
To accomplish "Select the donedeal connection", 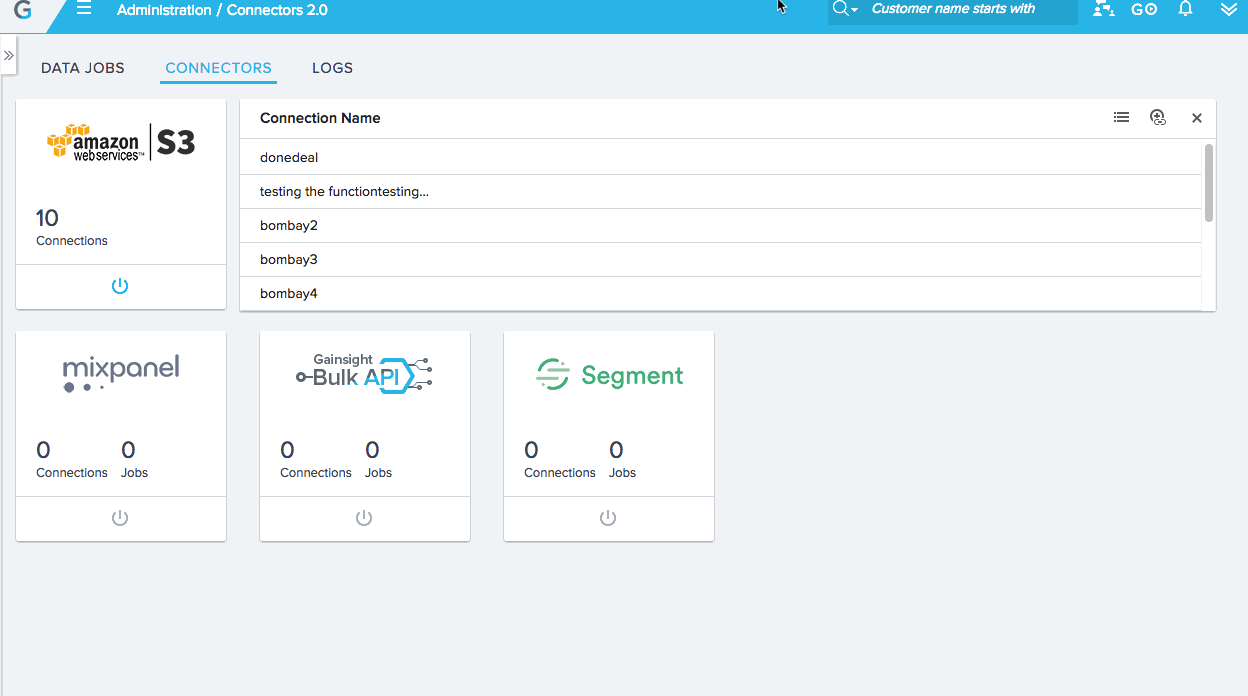I will pos(720,158).
